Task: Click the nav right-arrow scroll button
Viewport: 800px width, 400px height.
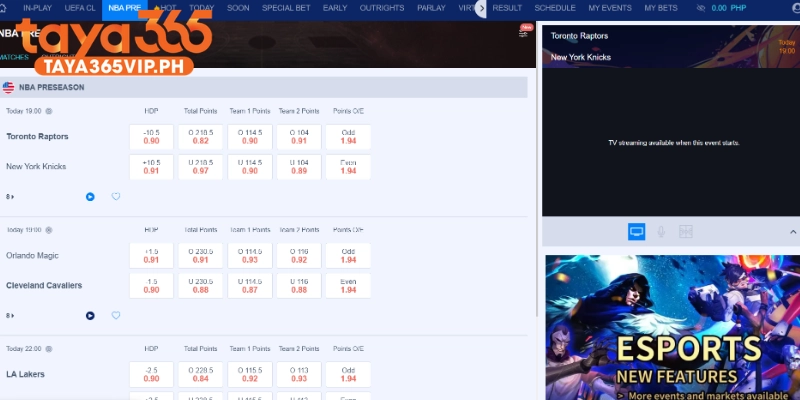Action: (481, 8)
